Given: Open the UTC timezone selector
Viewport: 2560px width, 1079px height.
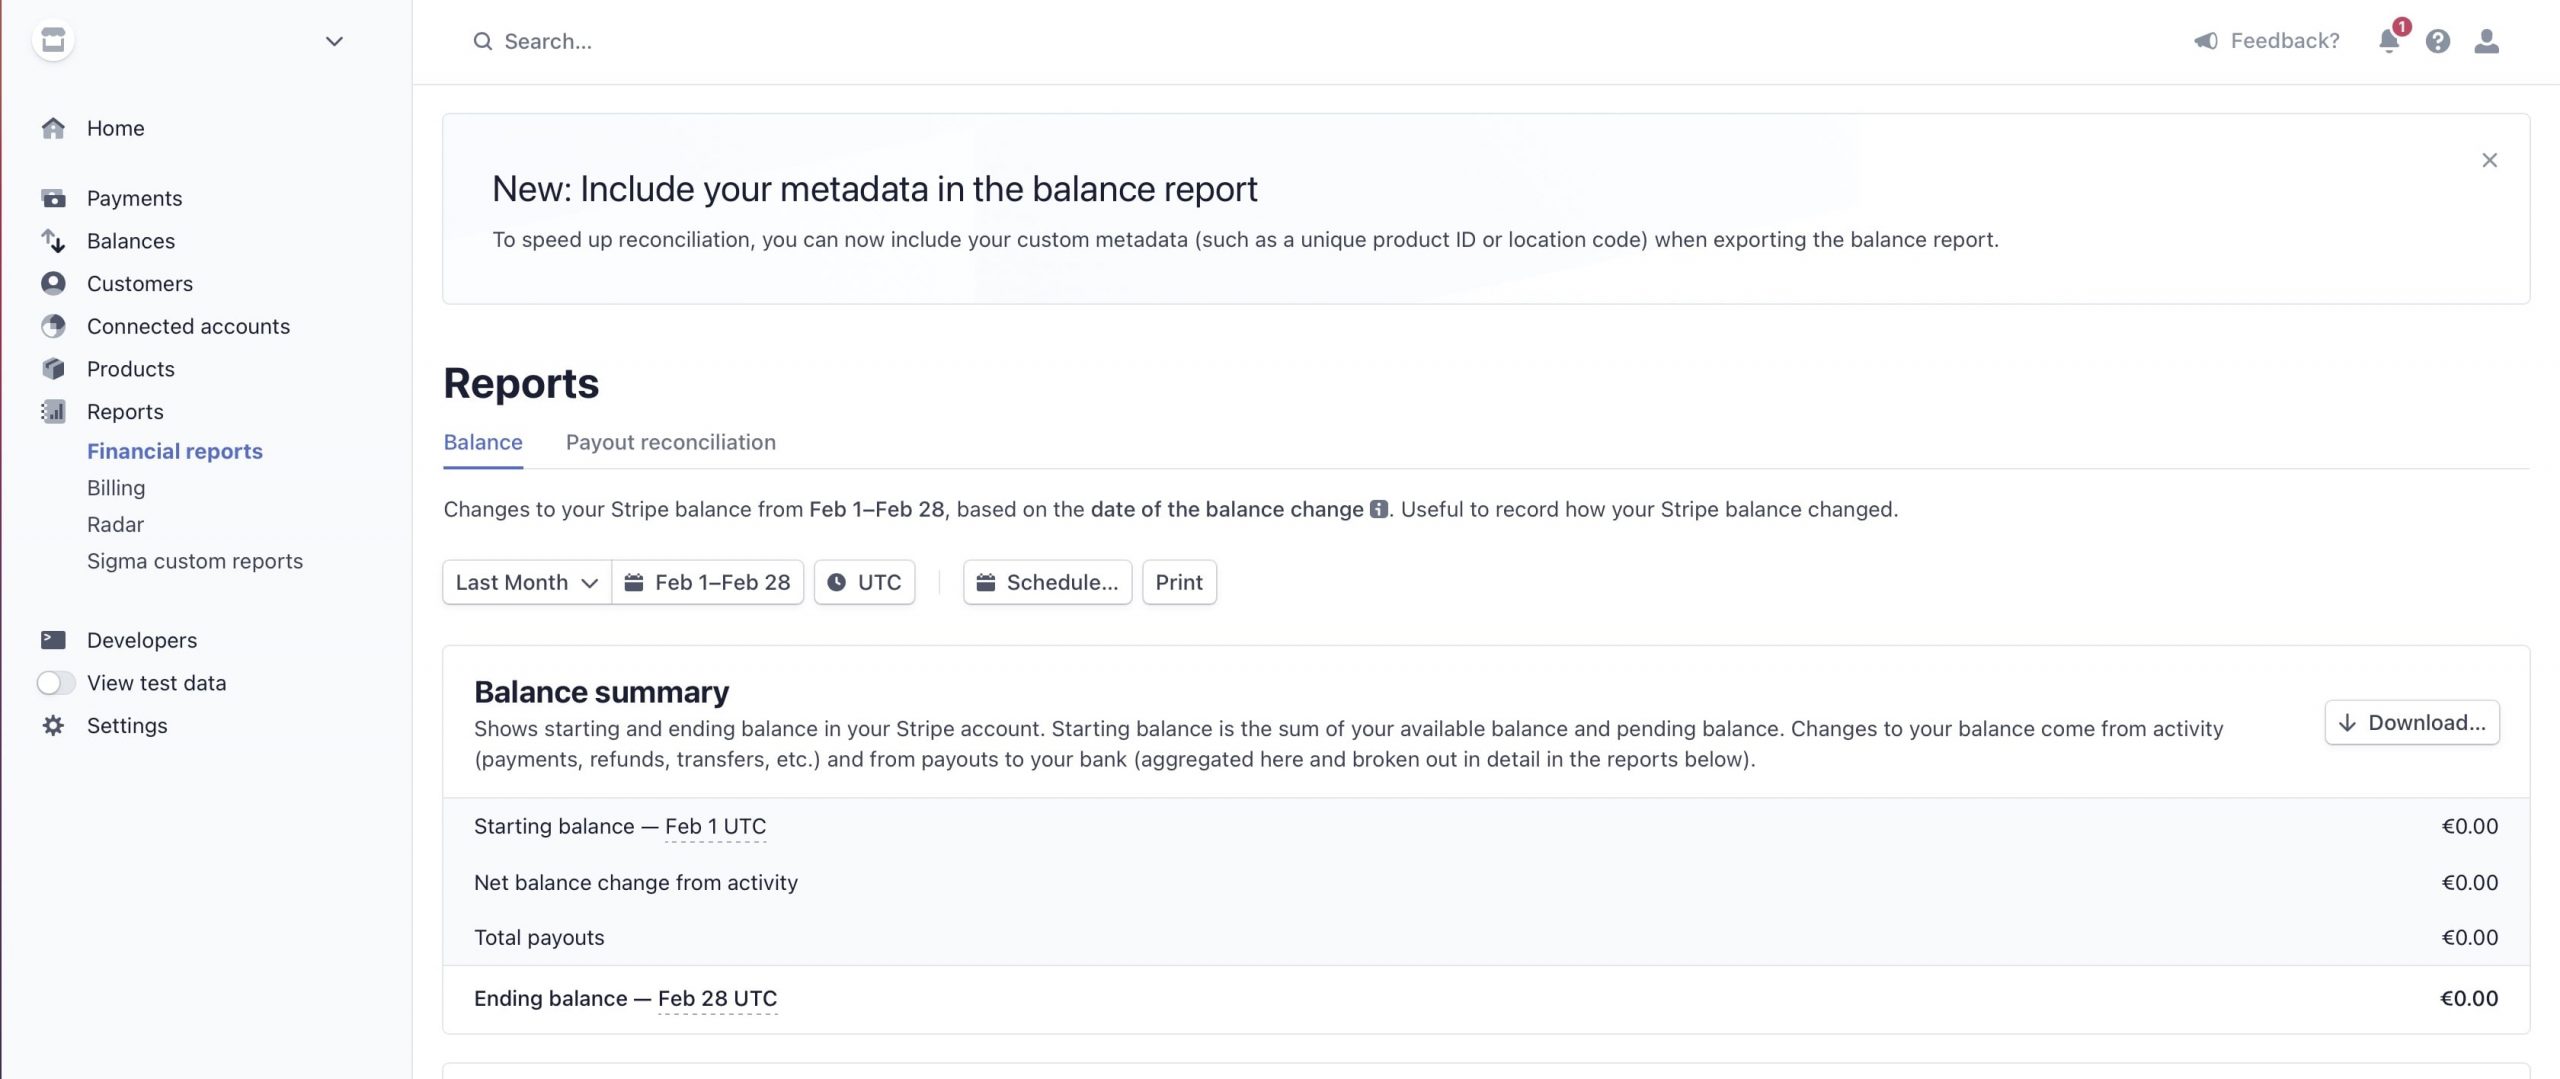Looking at the screenshot, I should pyautogui.click(x=864, y=582).
